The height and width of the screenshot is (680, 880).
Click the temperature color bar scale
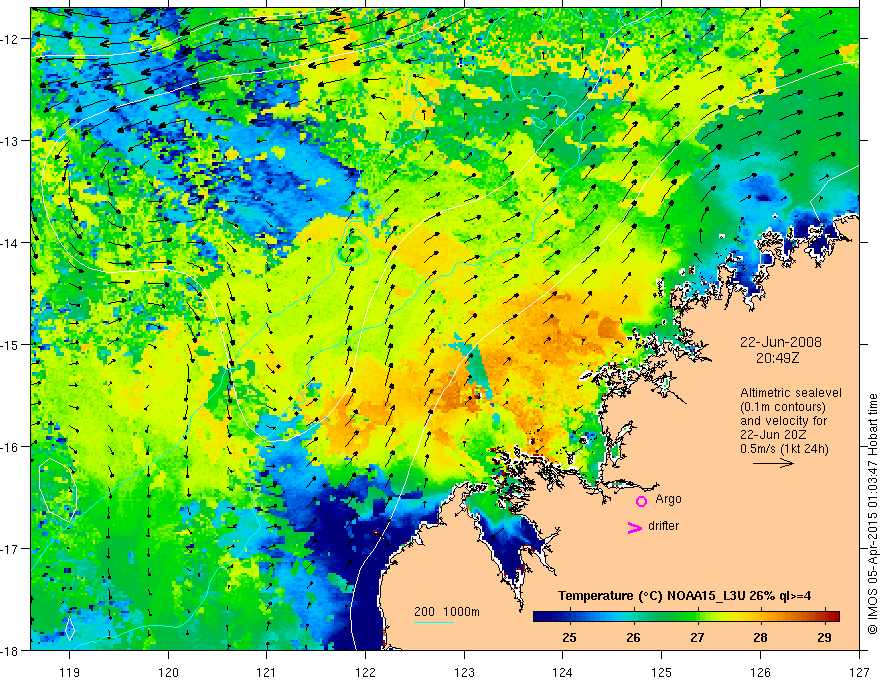(686, 617)
